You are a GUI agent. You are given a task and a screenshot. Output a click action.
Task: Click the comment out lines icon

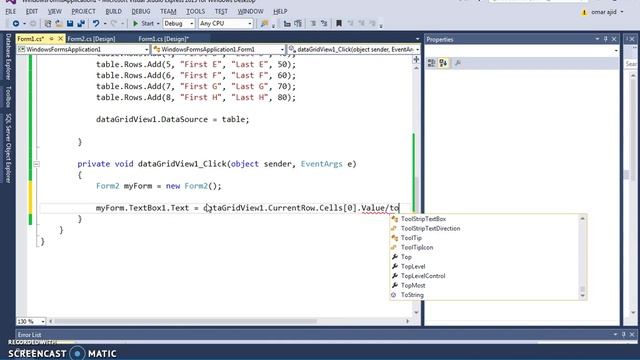pyautogui.click(x=313, y=24)
